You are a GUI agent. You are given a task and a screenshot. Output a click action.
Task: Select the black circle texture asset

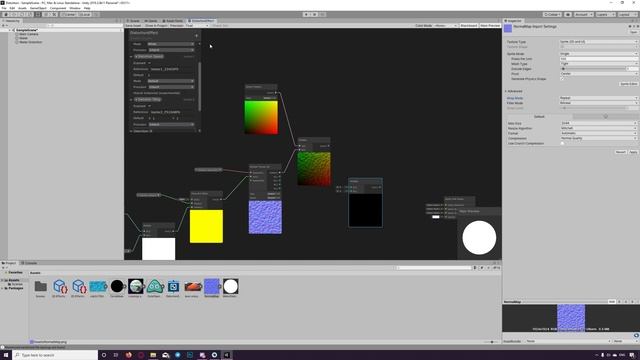[117, 288]
